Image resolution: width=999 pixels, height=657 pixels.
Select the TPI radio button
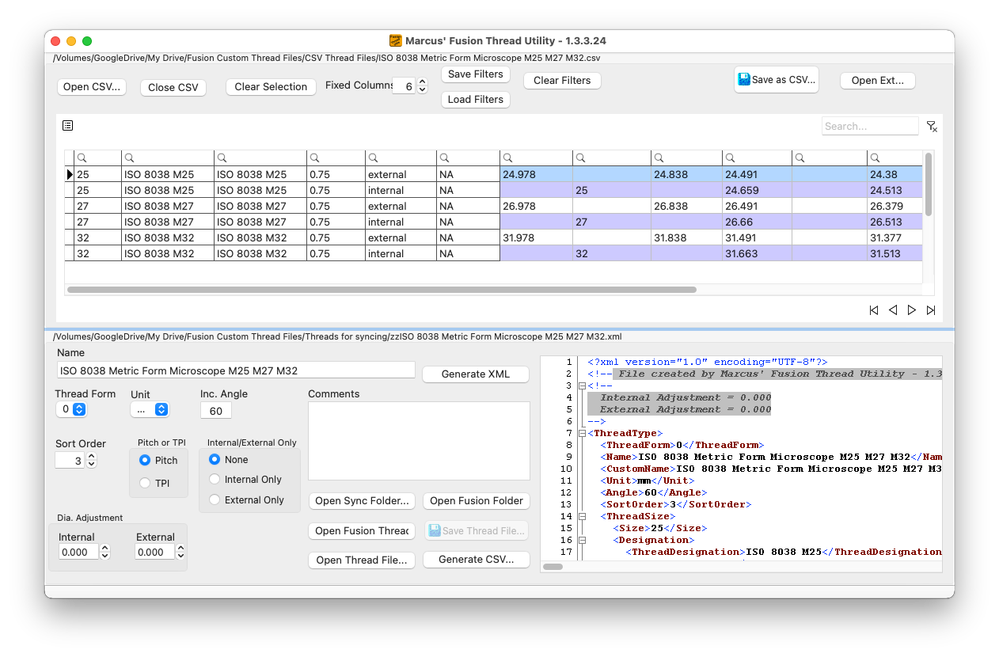click(x=145, y=483)
